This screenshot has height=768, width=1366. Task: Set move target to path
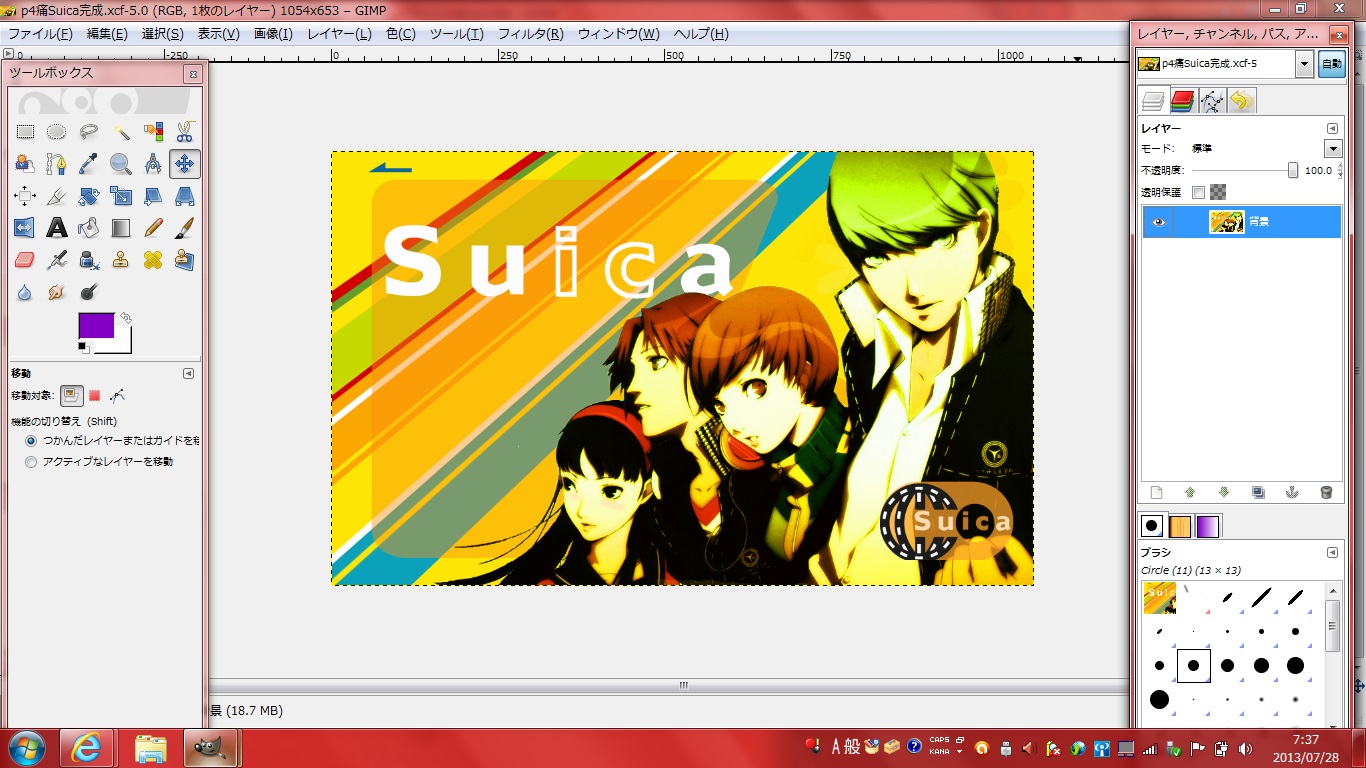[x=118, y=395]
